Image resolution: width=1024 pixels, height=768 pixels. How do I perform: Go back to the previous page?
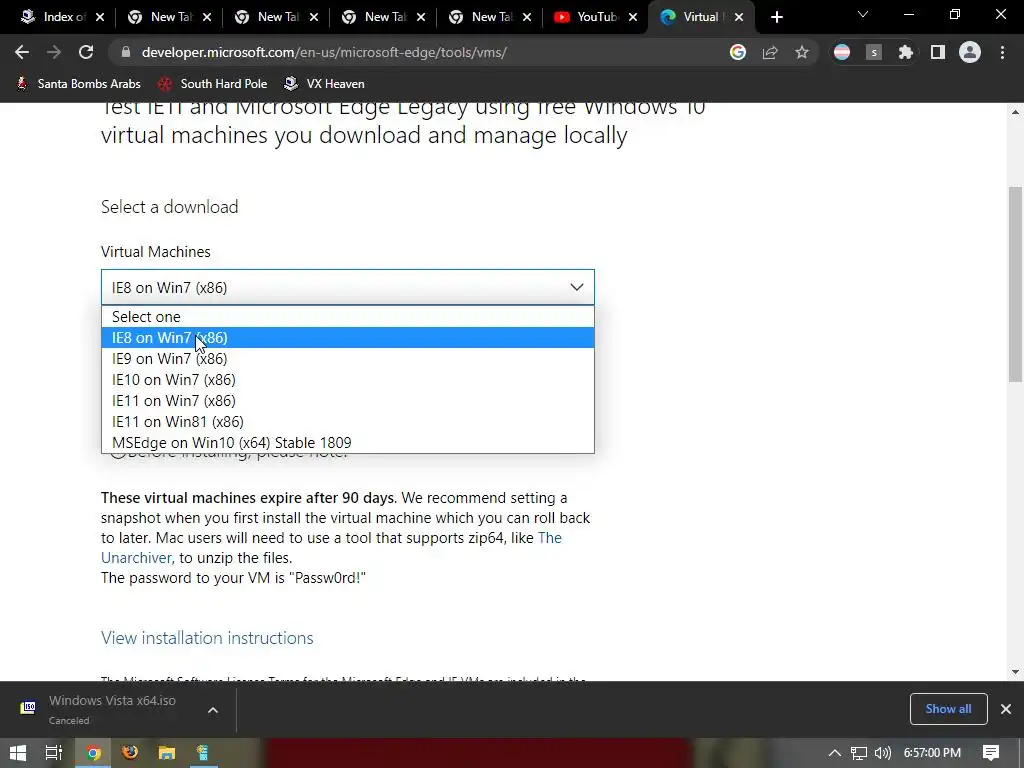[x=22, y=52]
